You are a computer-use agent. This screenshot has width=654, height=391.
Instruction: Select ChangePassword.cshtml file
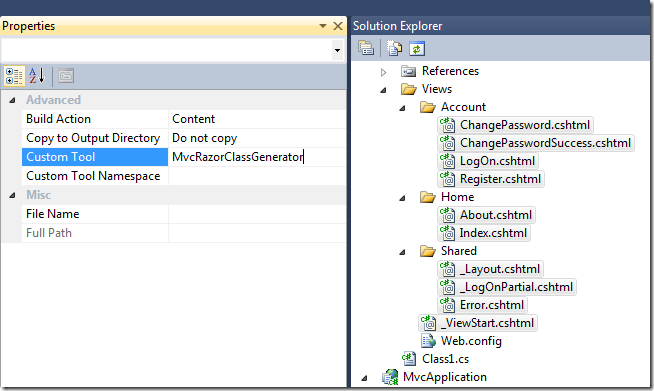pos(525,125)
